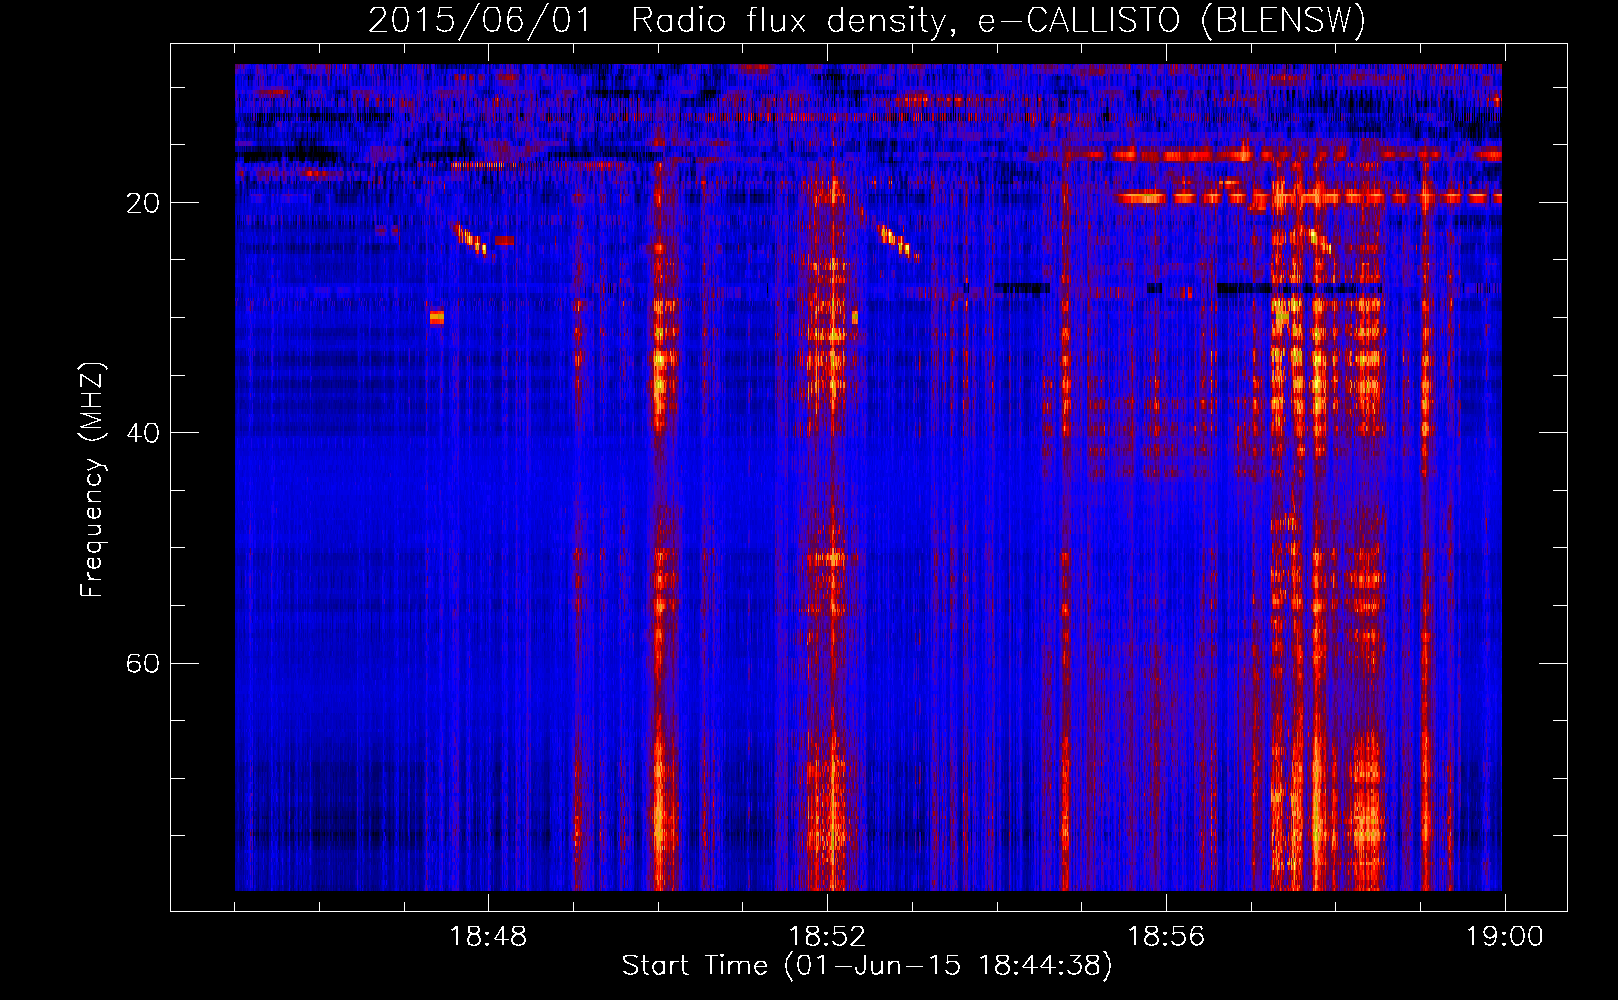Click the 18:52 time tick label
The height and width of the screenshot is (1000, 1618).
pos(827,937)
